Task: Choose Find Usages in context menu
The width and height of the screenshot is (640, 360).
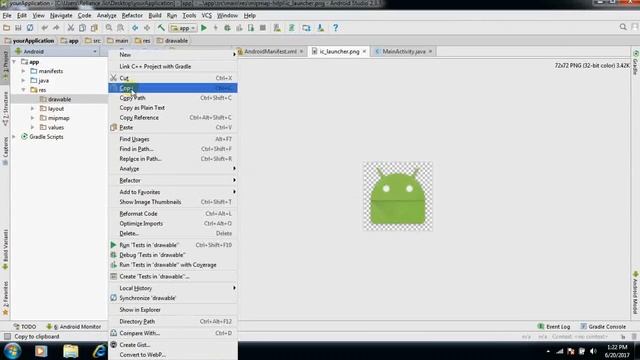Action: [x=173, y=139]
